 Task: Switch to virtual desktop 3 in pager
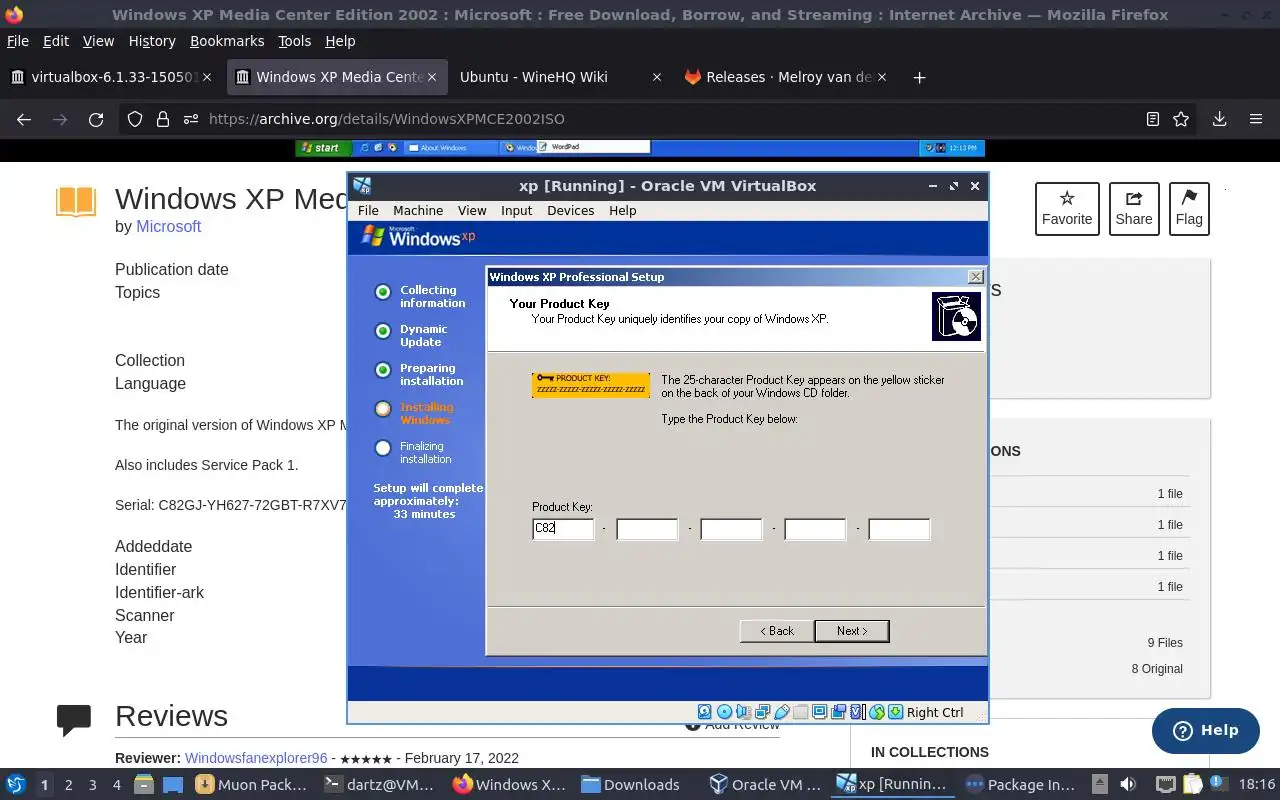click(x=92, y=785)
